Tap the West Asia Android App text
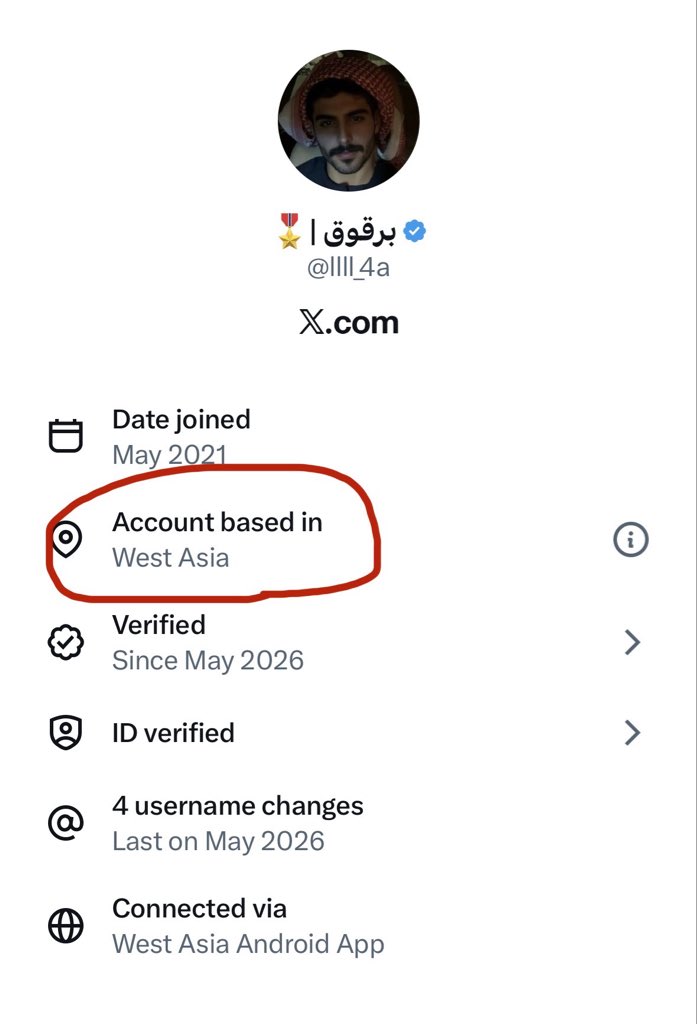The width and height of the screenshot is (697, 1024). click(x=248, y=944)
